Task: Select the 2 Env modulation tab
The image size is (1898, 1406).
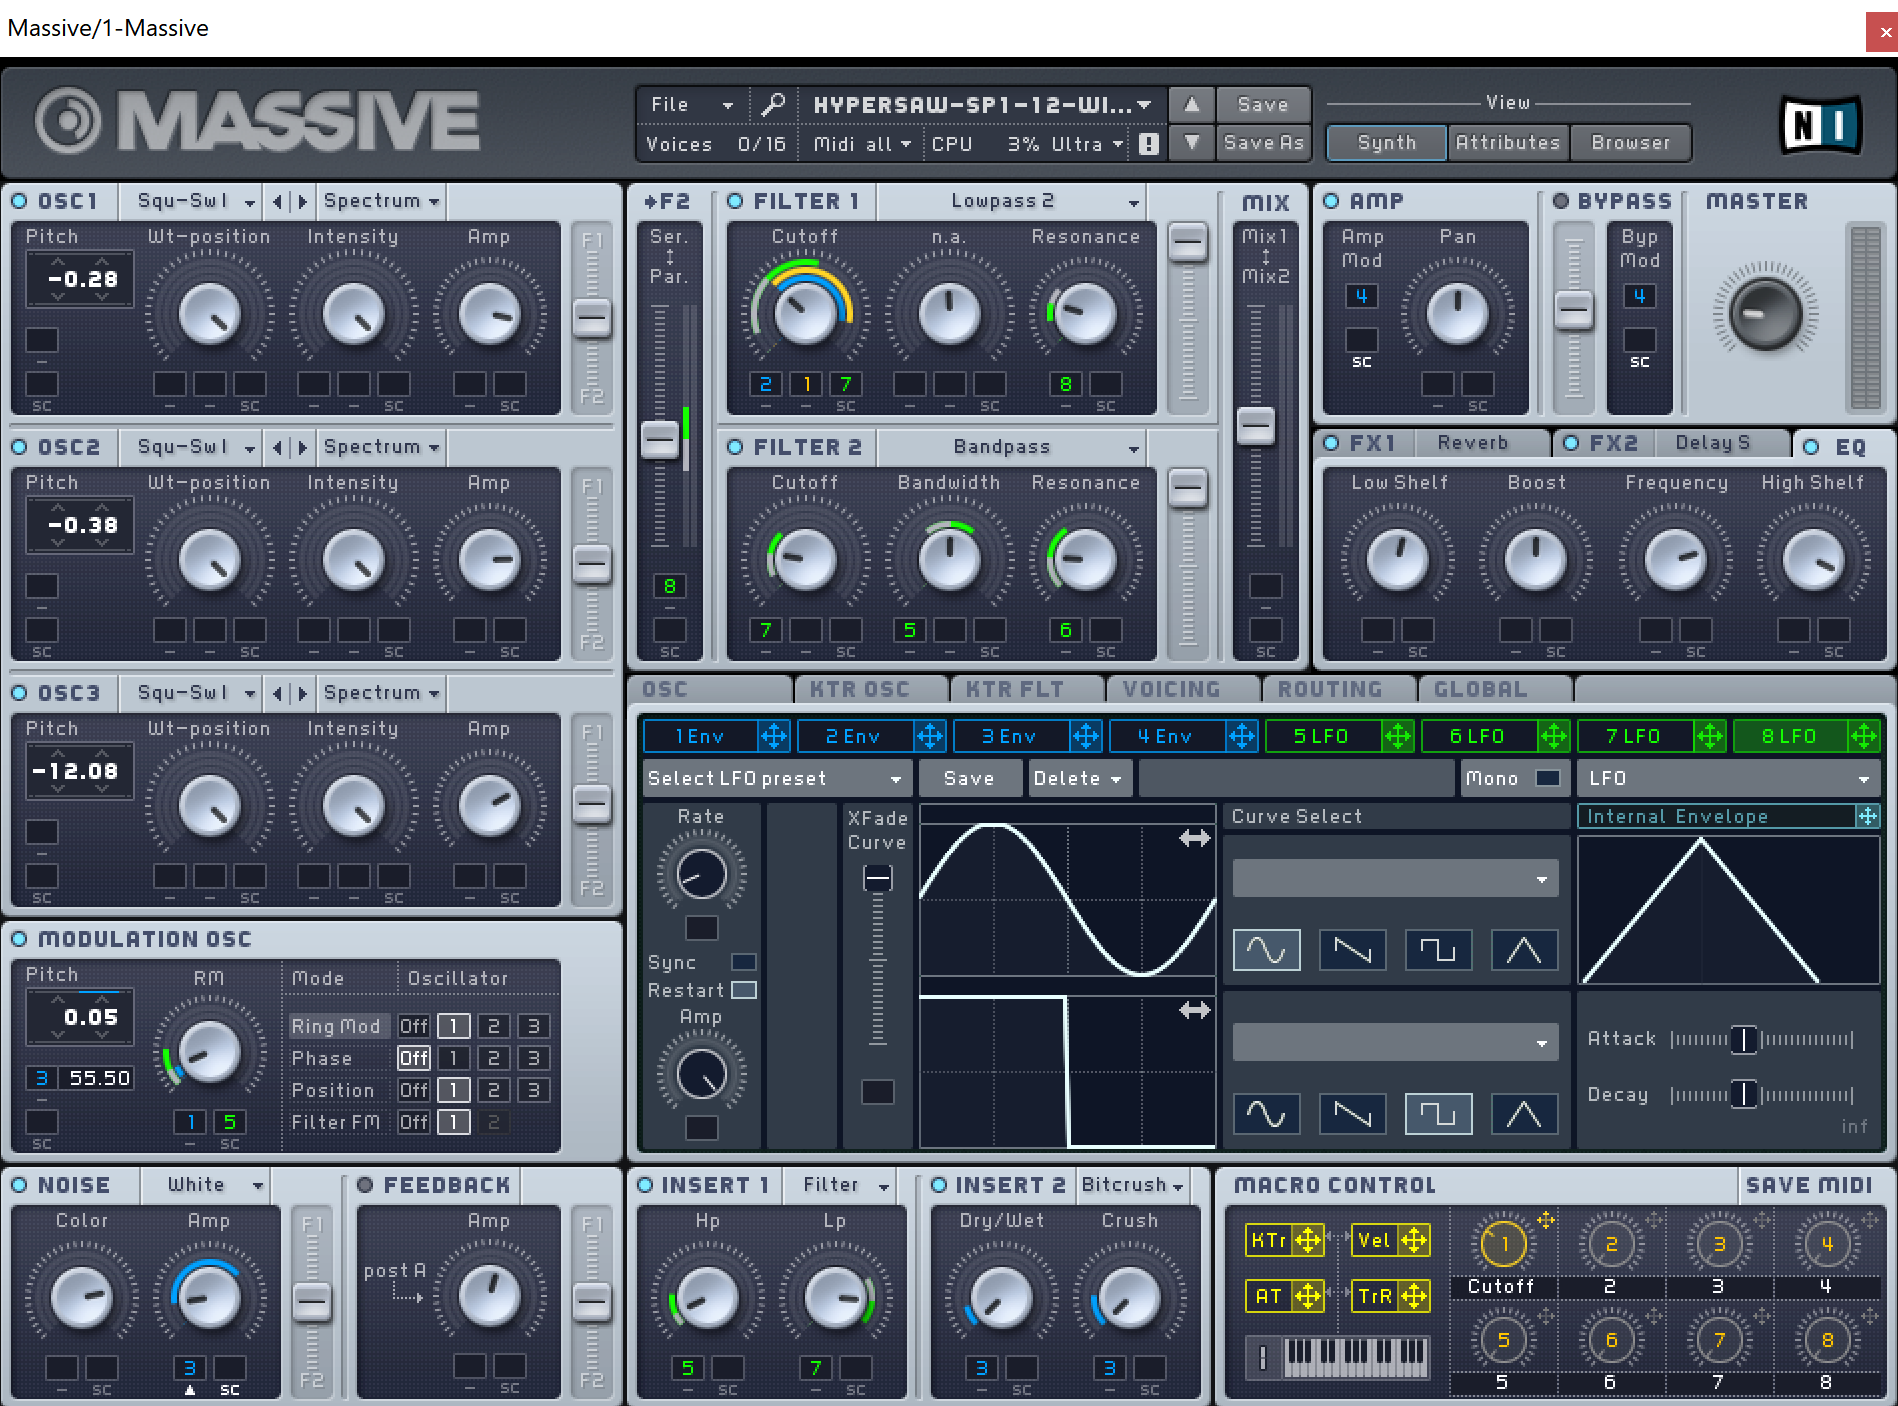Action: [856, 737]
